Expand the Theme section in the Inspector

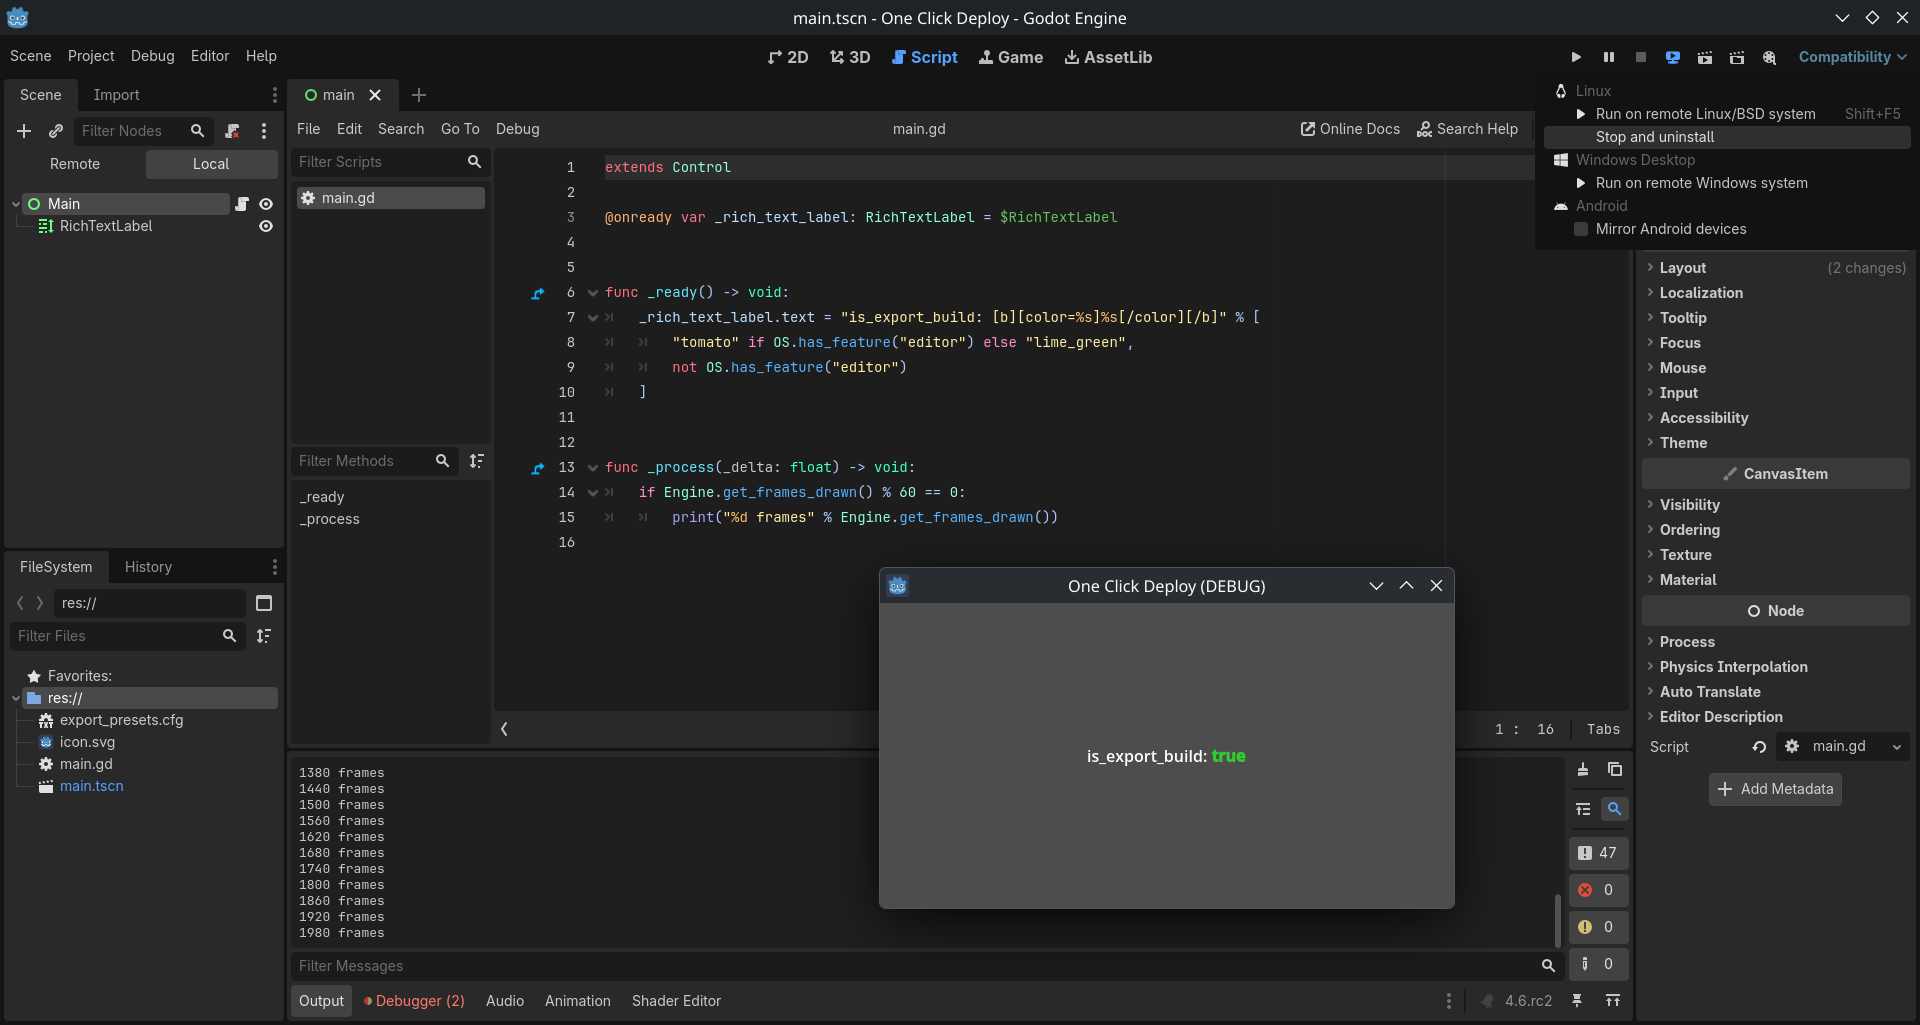click(1687, 442)
